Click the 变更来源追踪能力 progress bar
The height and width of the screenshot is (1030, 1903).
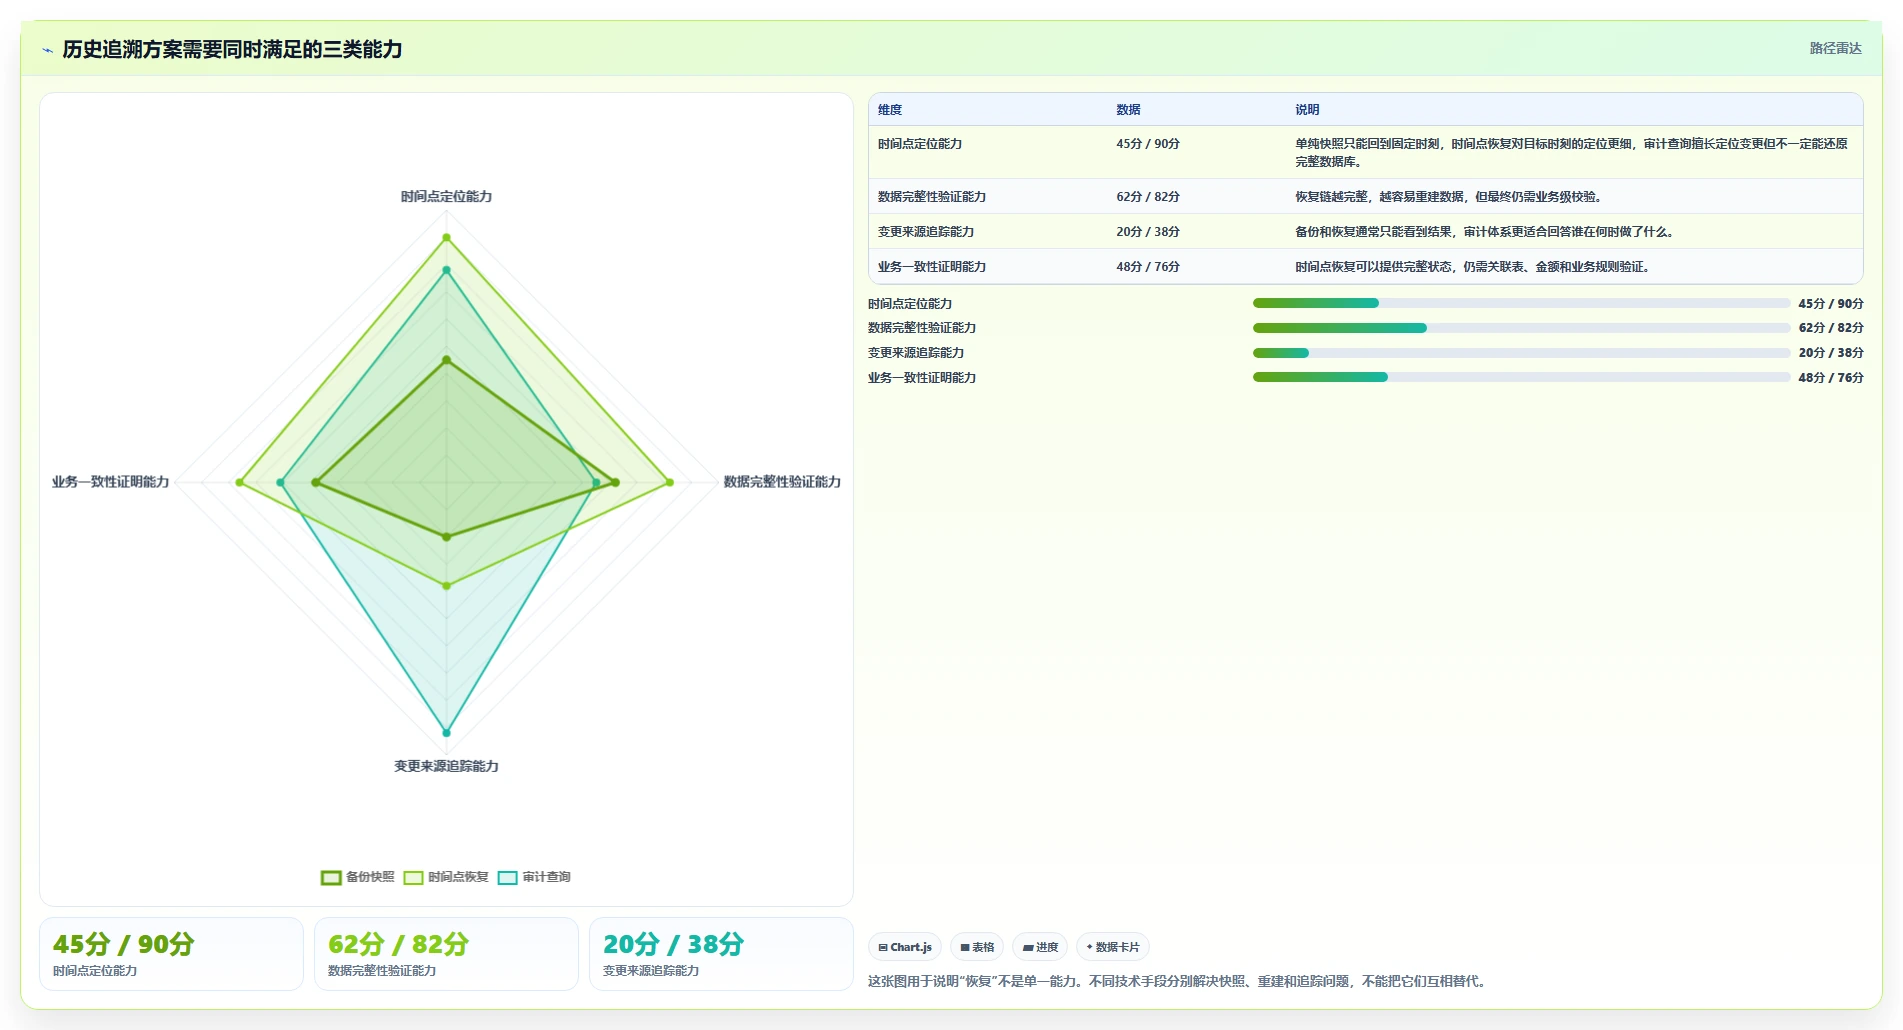(x=1521, y=353)
